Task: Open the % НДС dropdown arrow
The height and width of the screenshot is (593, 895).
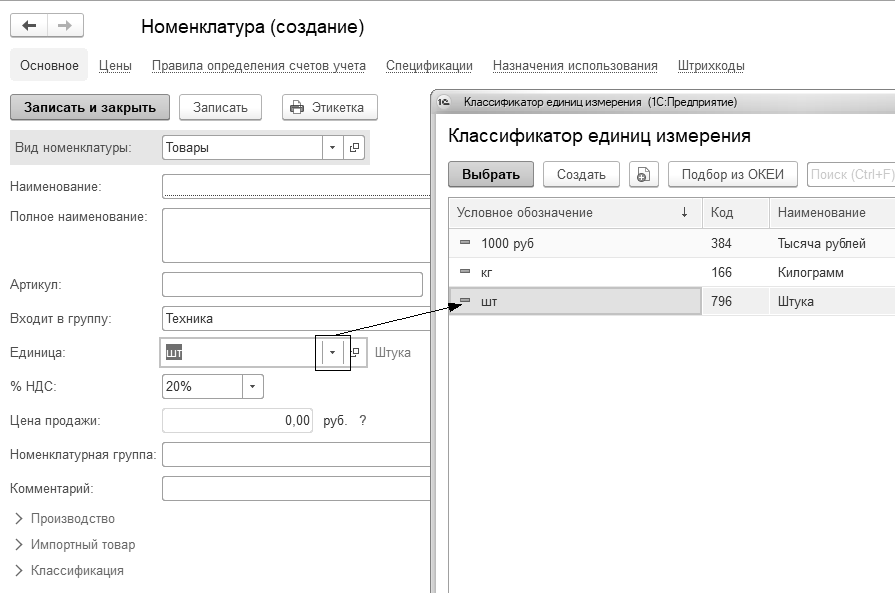Action: (x=252, y=387)
